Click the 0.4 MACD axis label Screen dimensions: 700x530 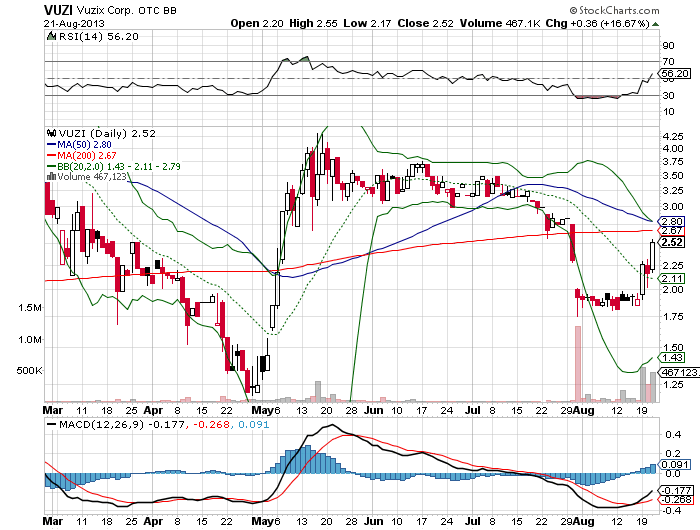(673, 434)
